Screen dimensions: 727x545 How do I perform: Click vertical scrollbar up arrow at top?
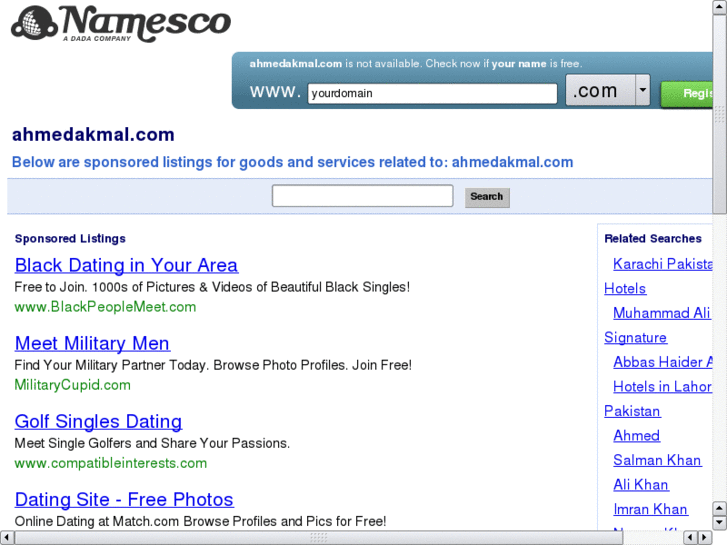(x=720, y=7)
